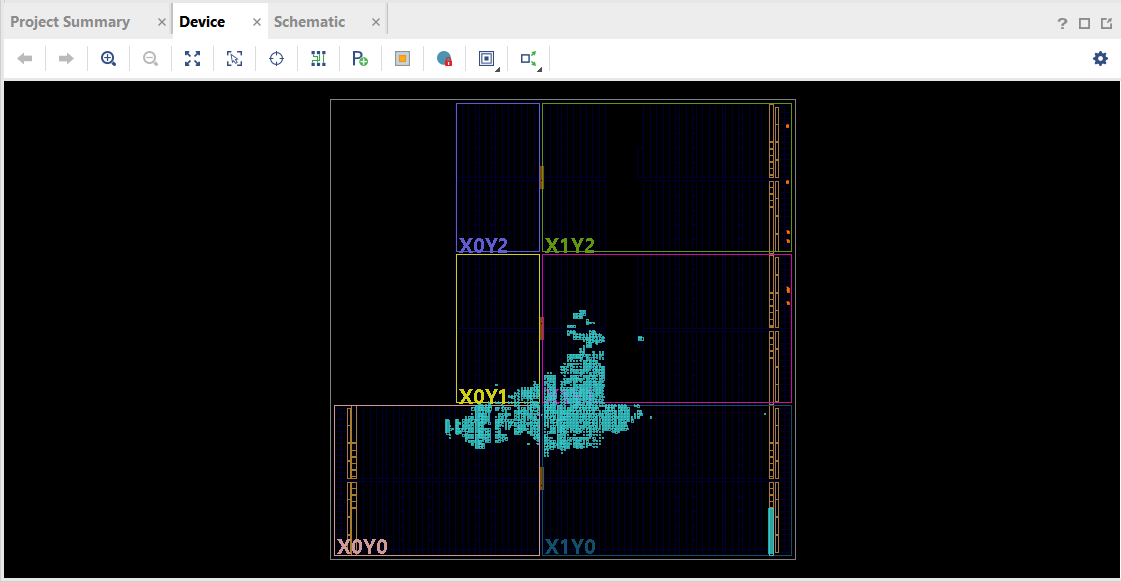Click the Next (forward arrow) toolbar icon
The image size is (1121, 582).
point(66,59)
